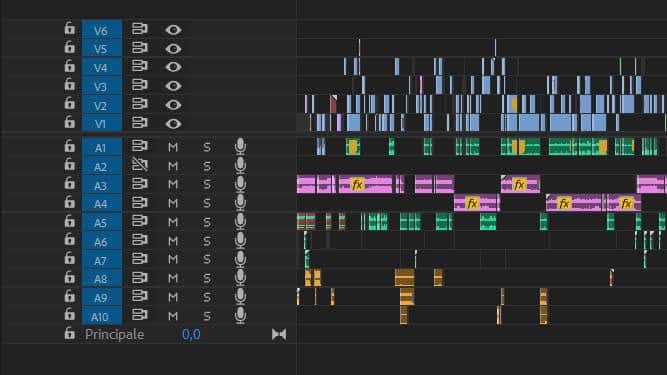Solo audio track A4

(207, 203)
